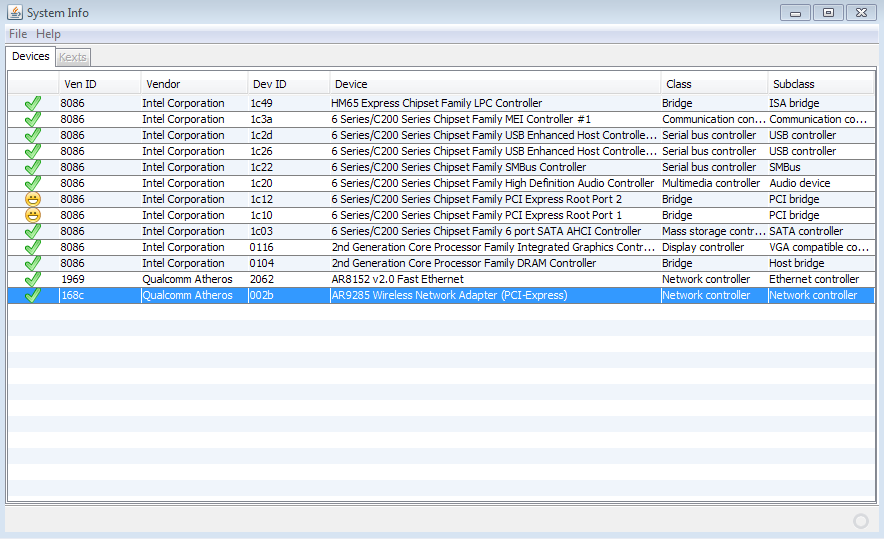Sort by the Dev ID column header

[289, 84]
